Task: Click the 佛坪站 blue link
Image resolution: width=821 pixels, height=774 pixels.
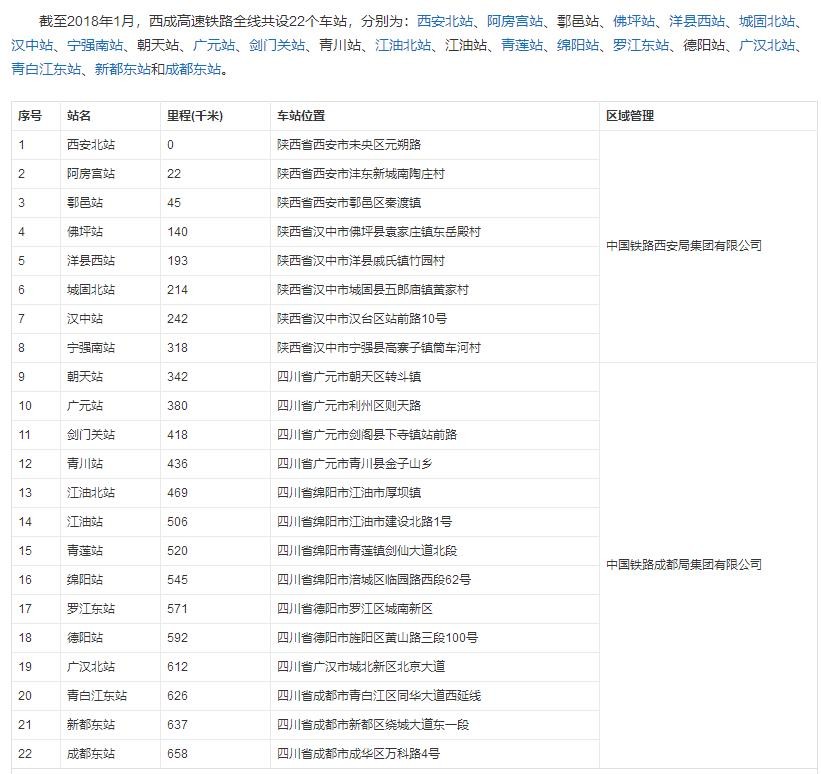Action: (634, 21)
